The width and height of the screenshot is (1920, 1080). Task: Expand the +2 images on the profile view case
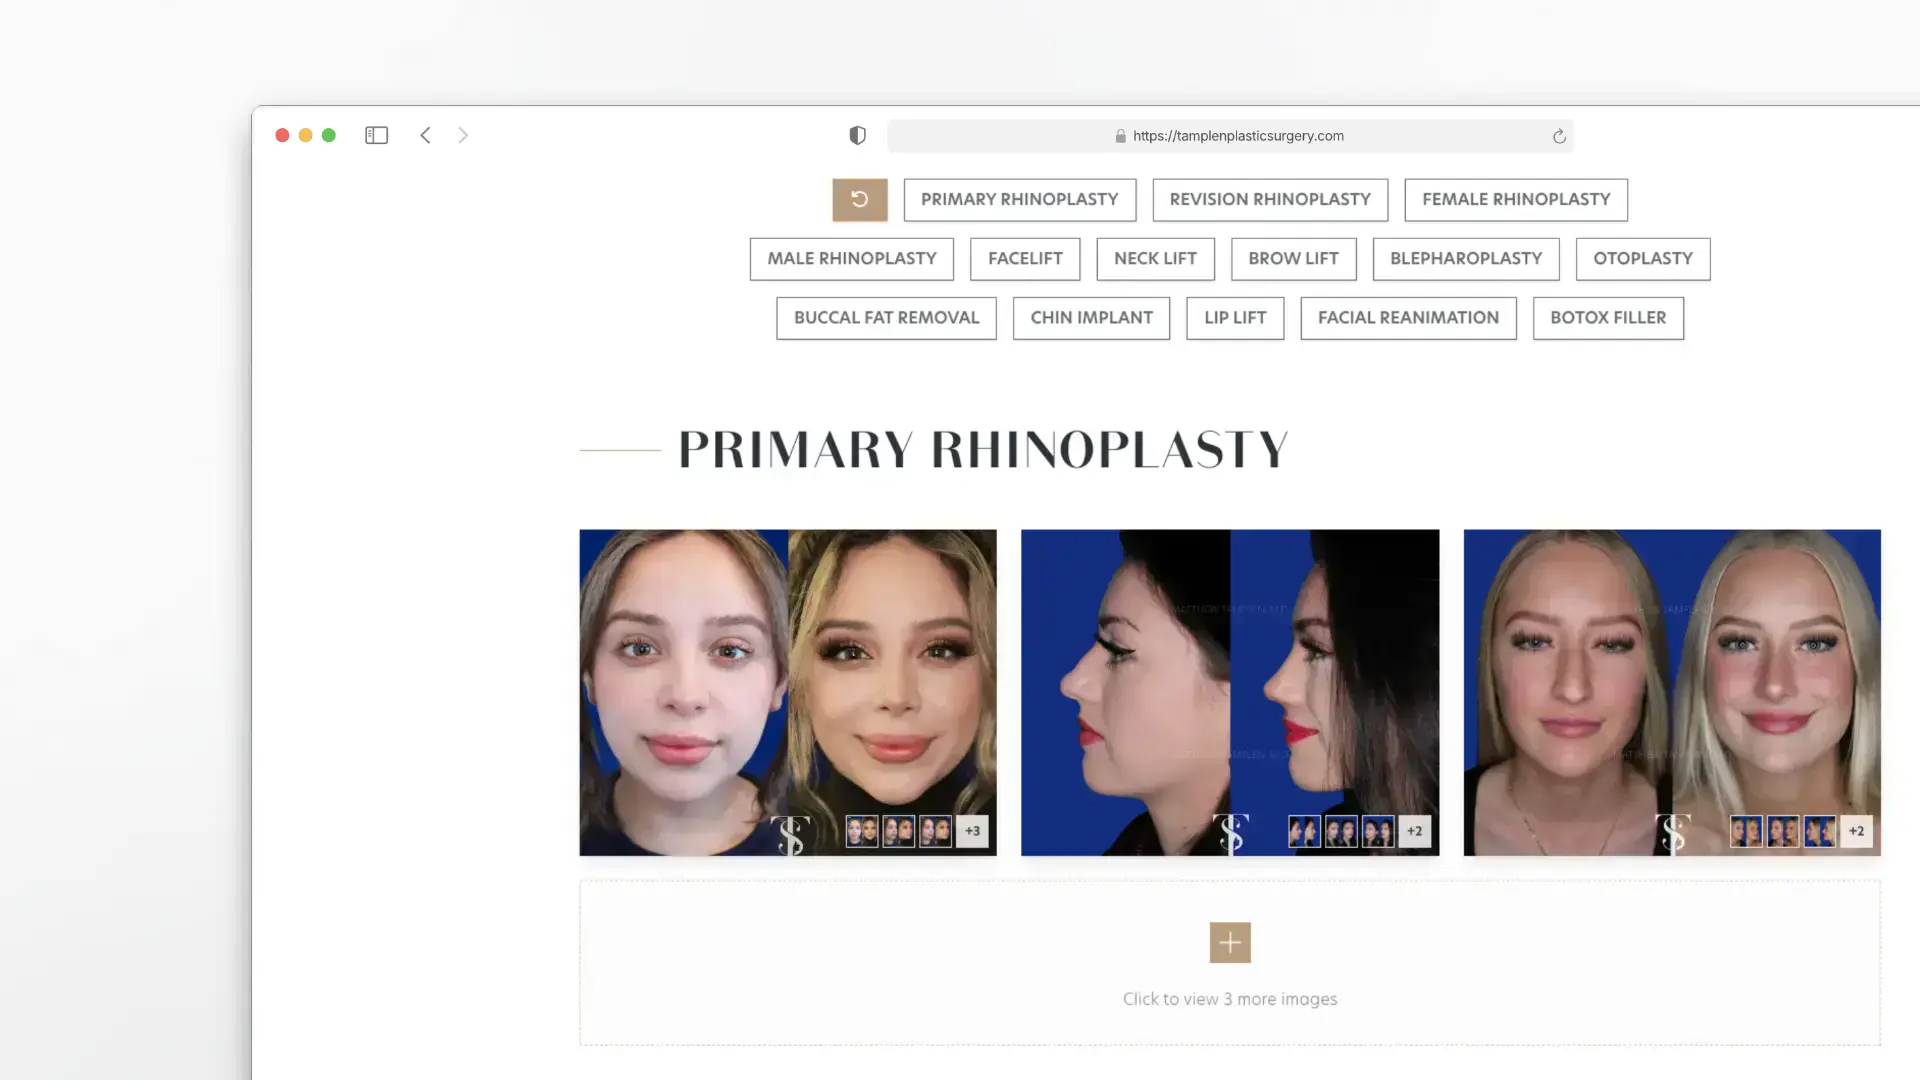tap(1413, 830)
